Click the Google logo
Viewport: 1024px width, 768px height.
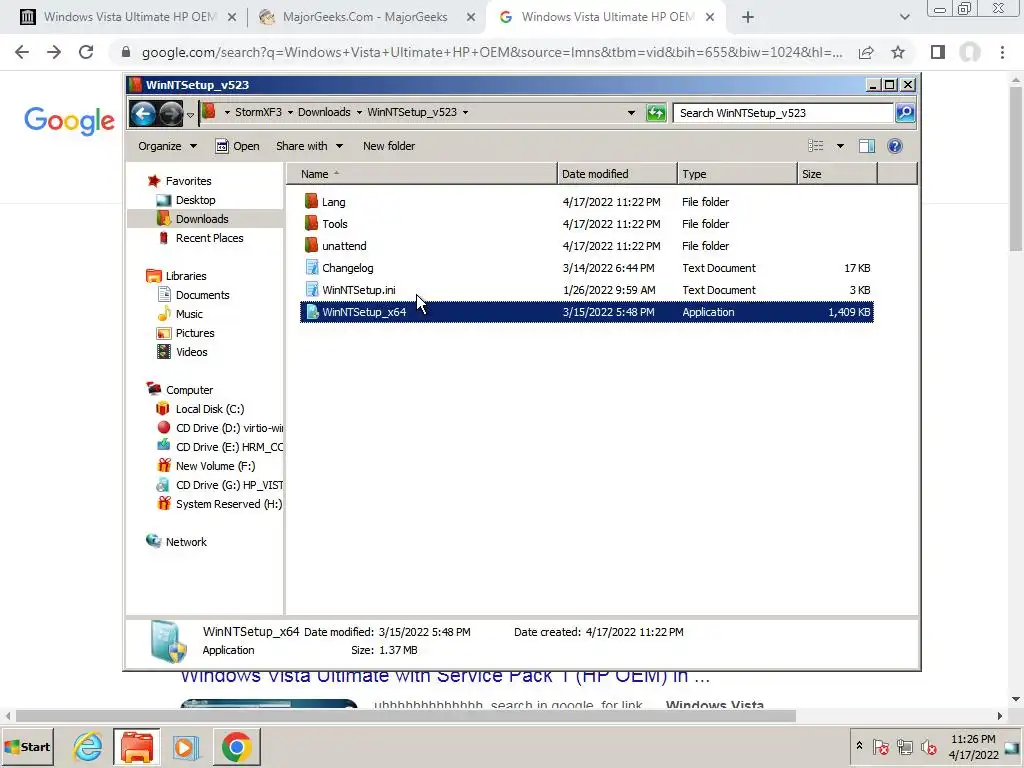coord(69,121)
